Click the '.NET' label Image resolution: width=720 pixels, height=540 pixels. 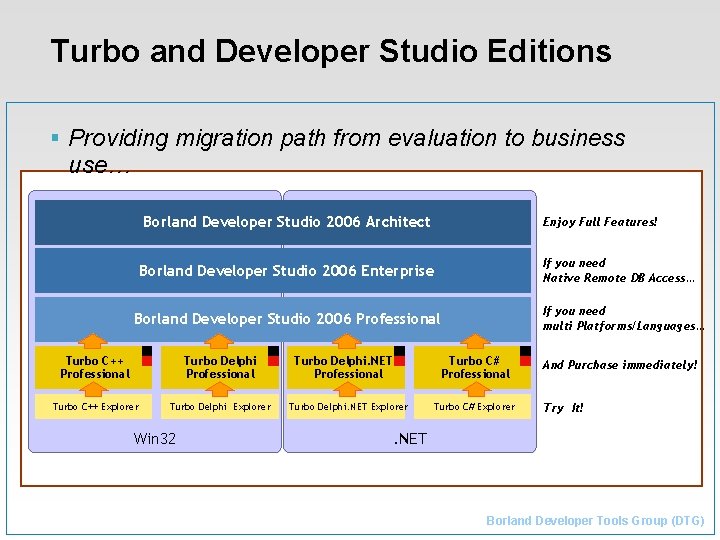(411, 439)
